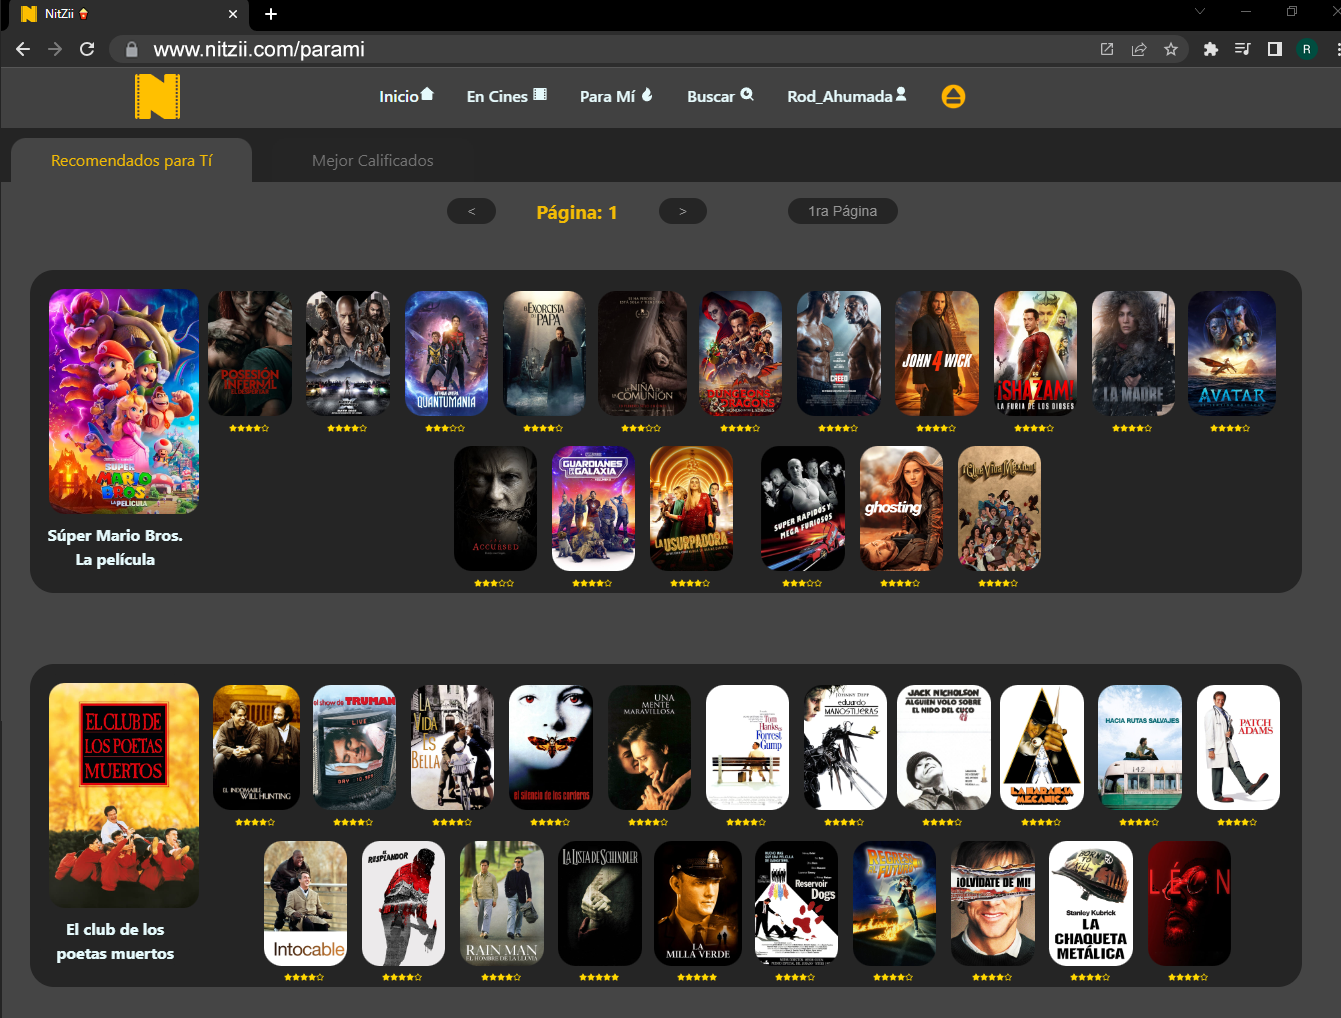1341x1018 pixels.
Task: Go to Inicio home page
Action: 406,96
